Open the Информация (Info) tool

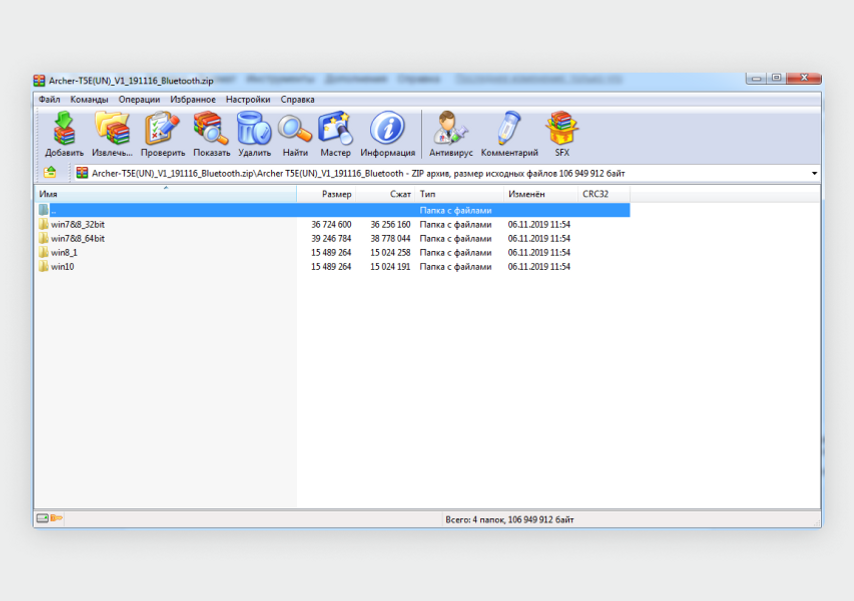coord(387,134)
